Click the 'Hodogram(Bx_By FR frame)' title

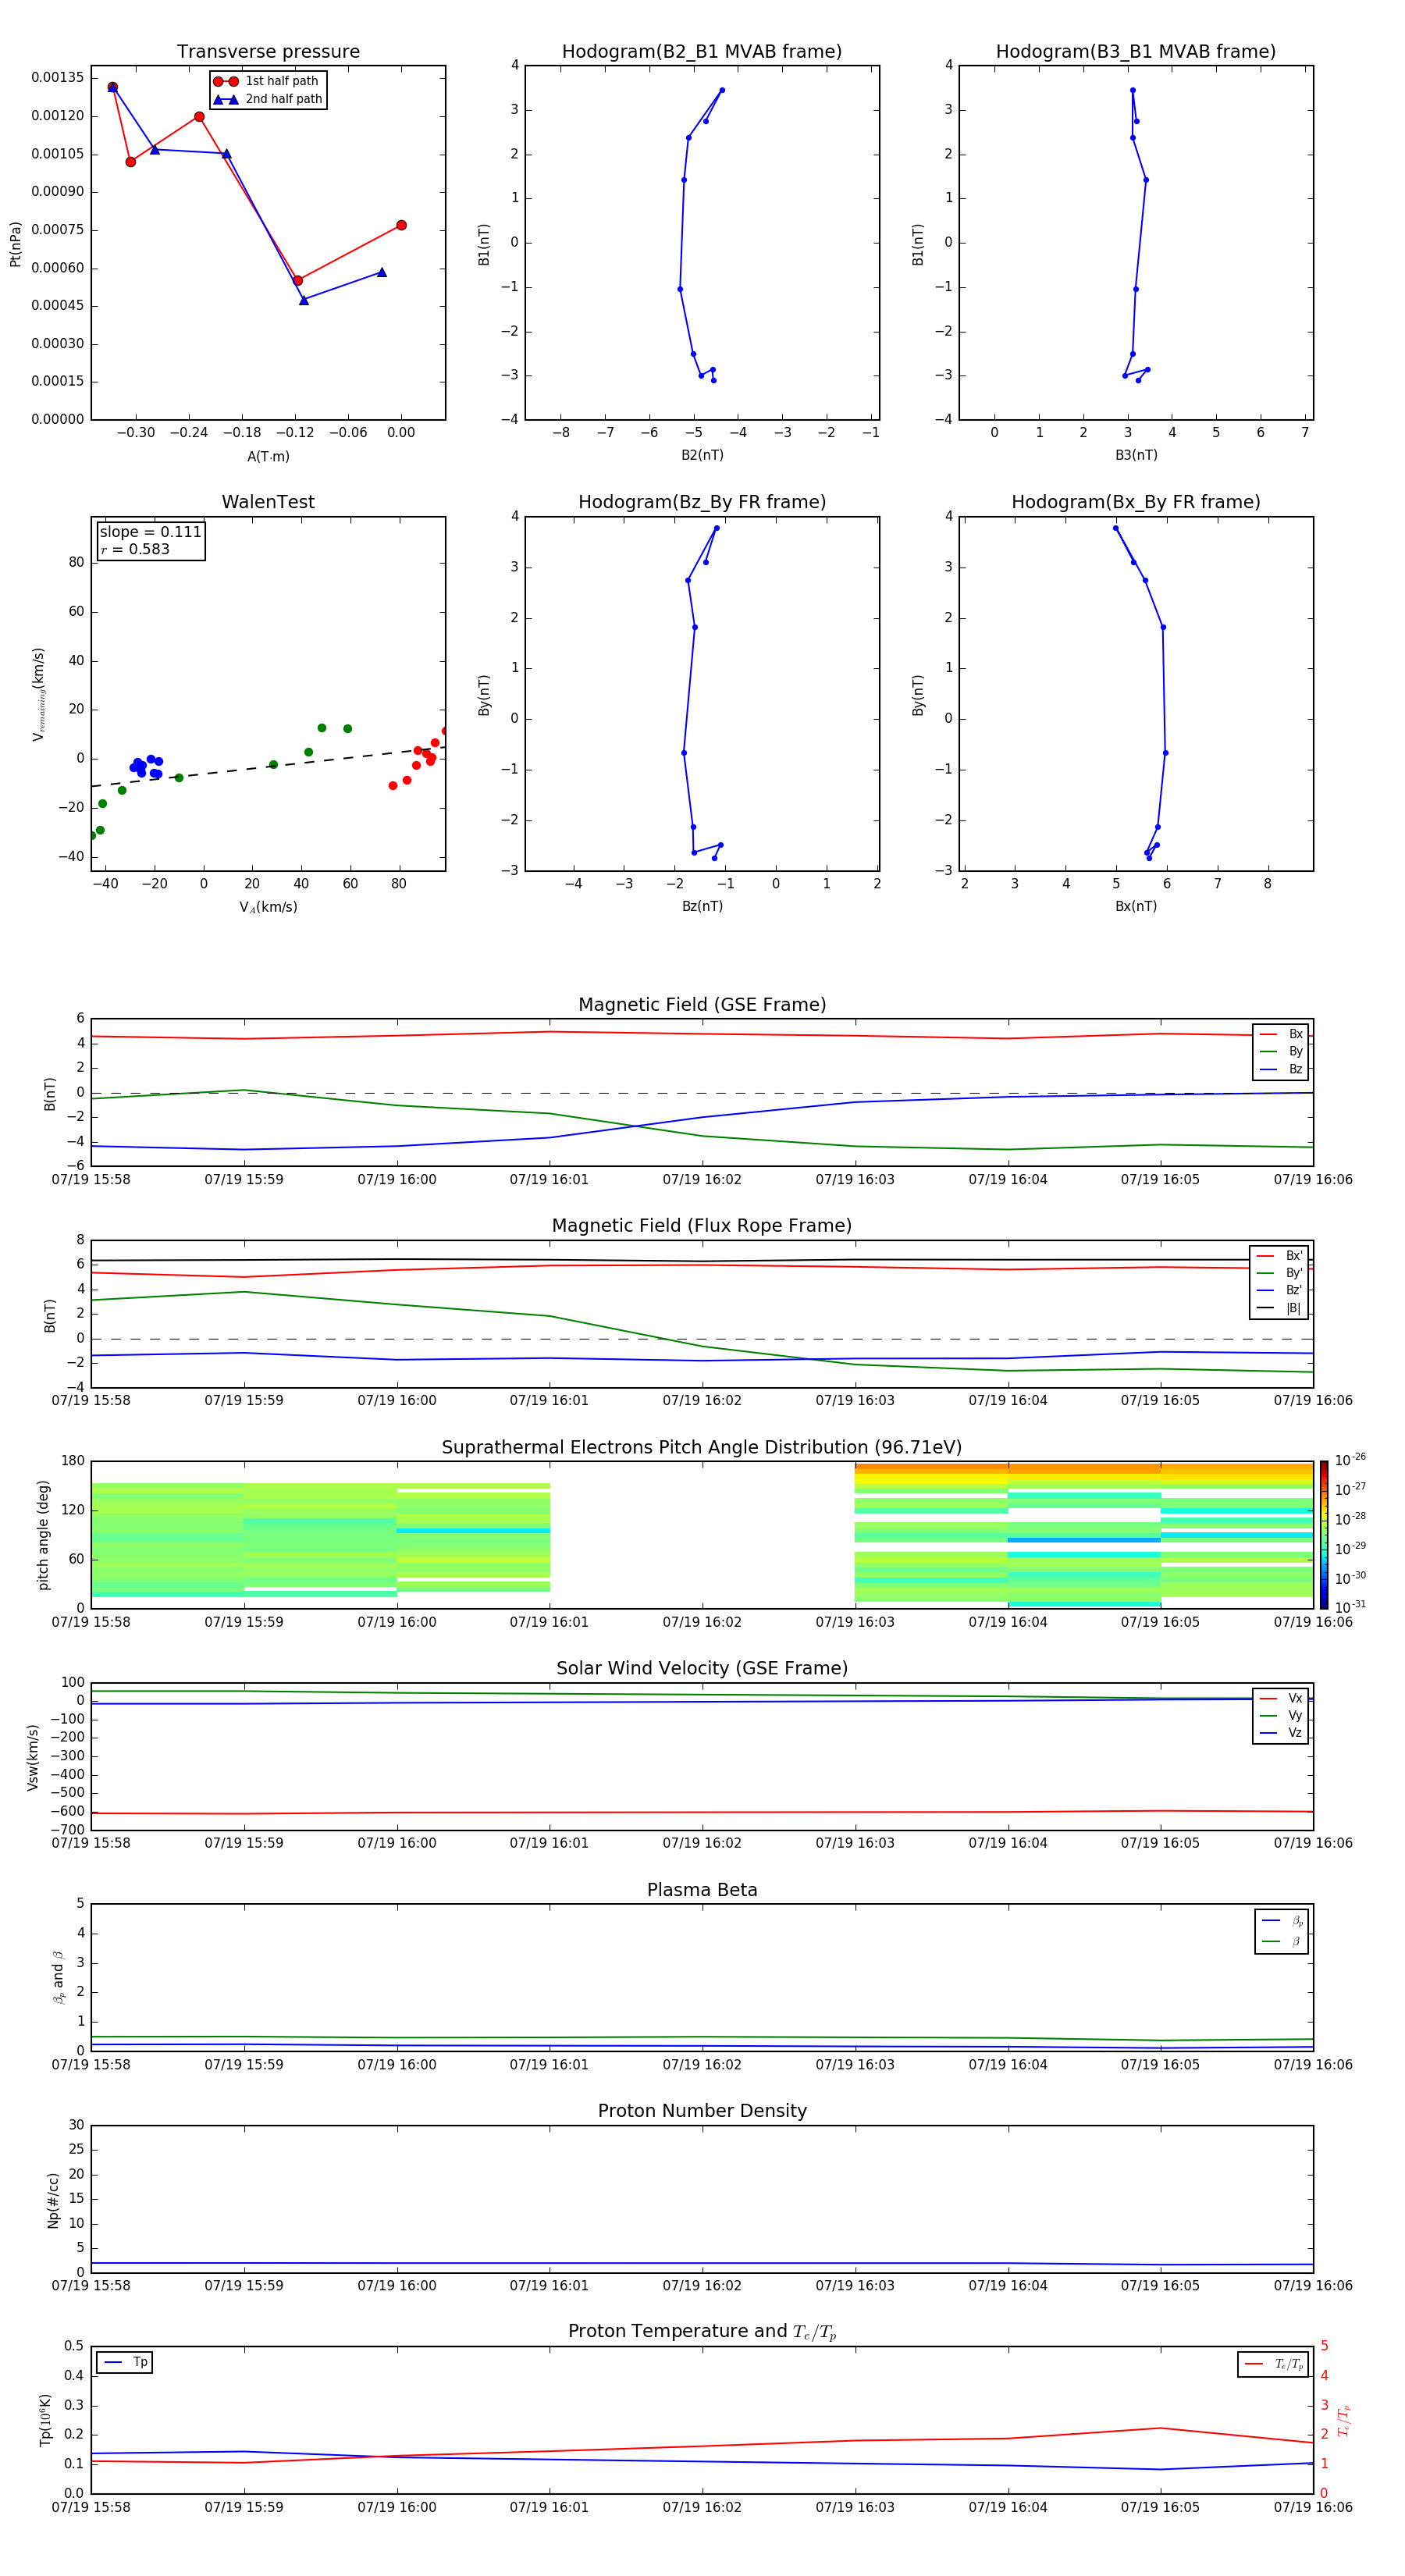(x=1136, y=502)
